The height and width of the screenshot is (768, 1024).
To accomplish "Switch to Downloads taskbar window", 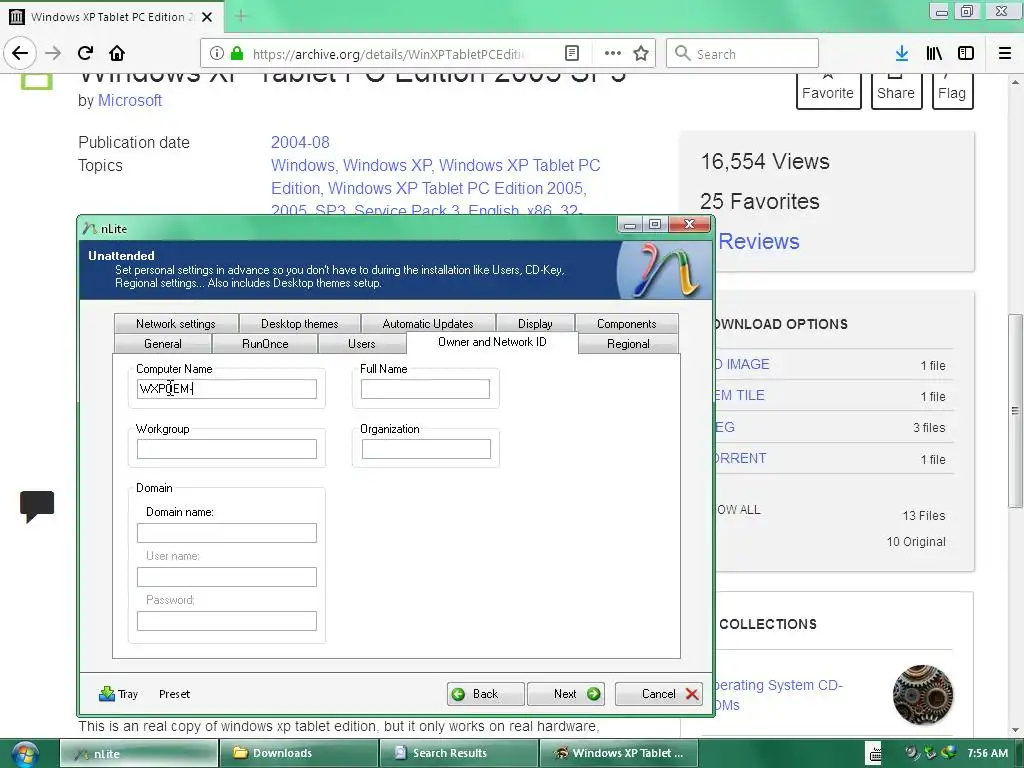I will (299, 753).
